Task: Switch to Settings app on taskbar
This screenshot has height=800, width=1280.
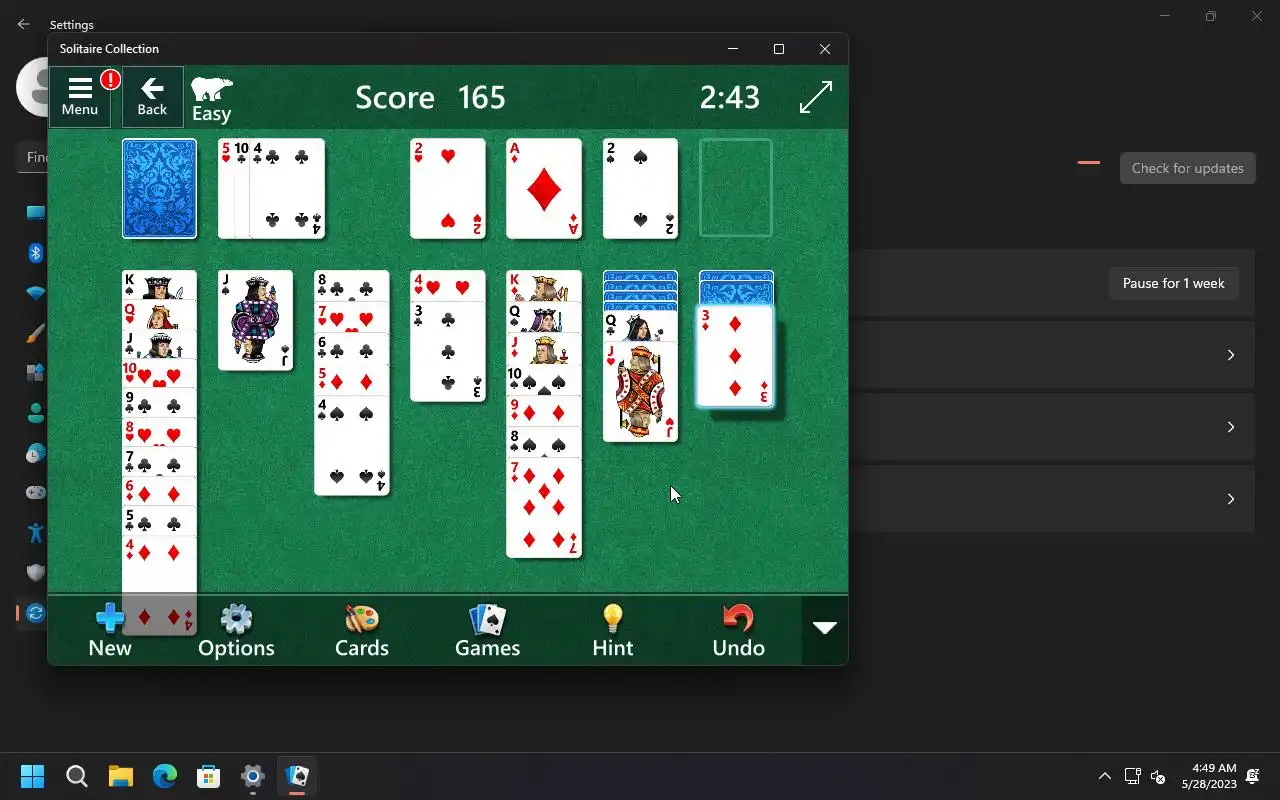Action: click(x=252, y=776)
